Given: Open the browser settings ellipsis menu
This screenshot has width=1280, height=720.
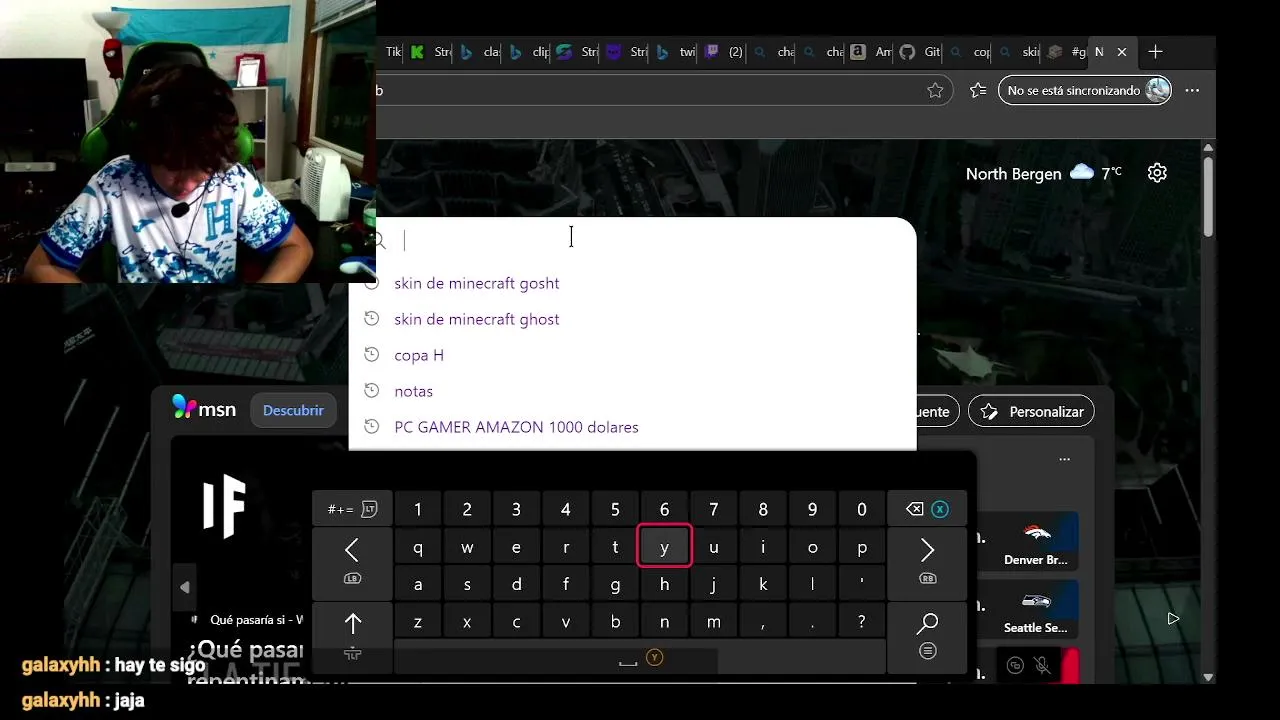Looking at the screenshot, I should (1192, 90).
